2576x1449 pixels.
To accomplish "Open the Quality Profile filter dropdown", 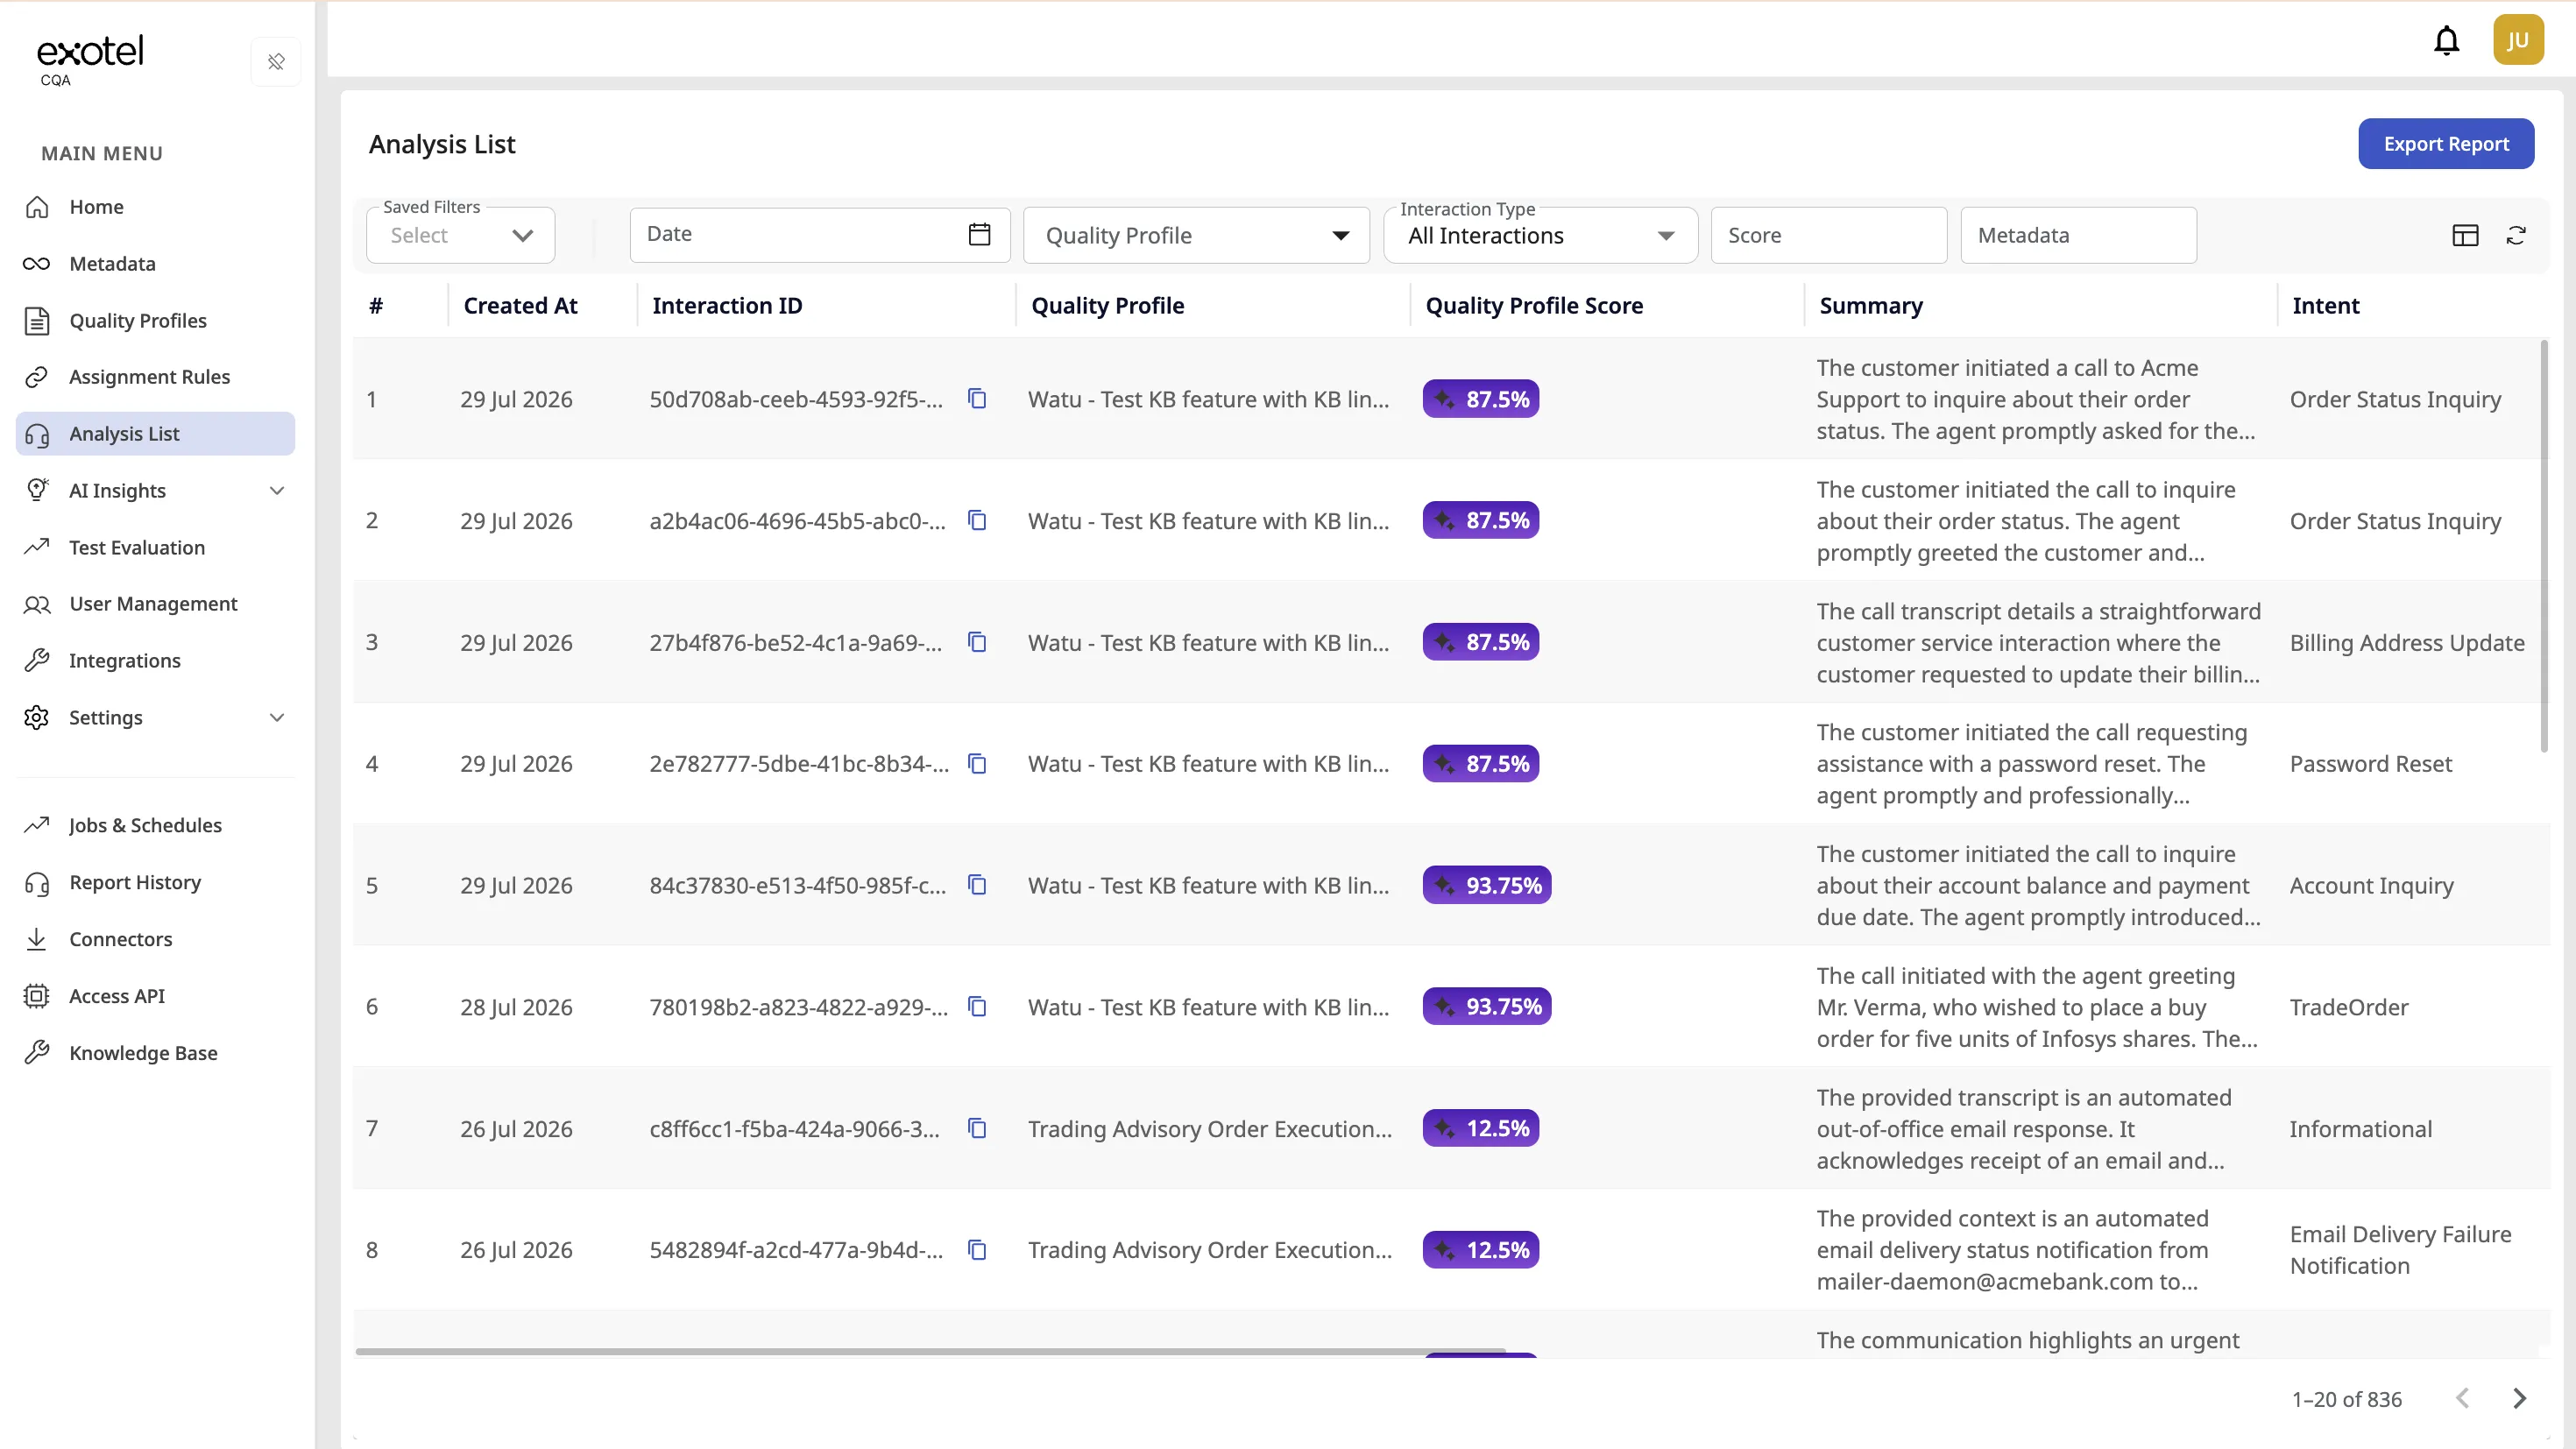I will [1196, 235].
